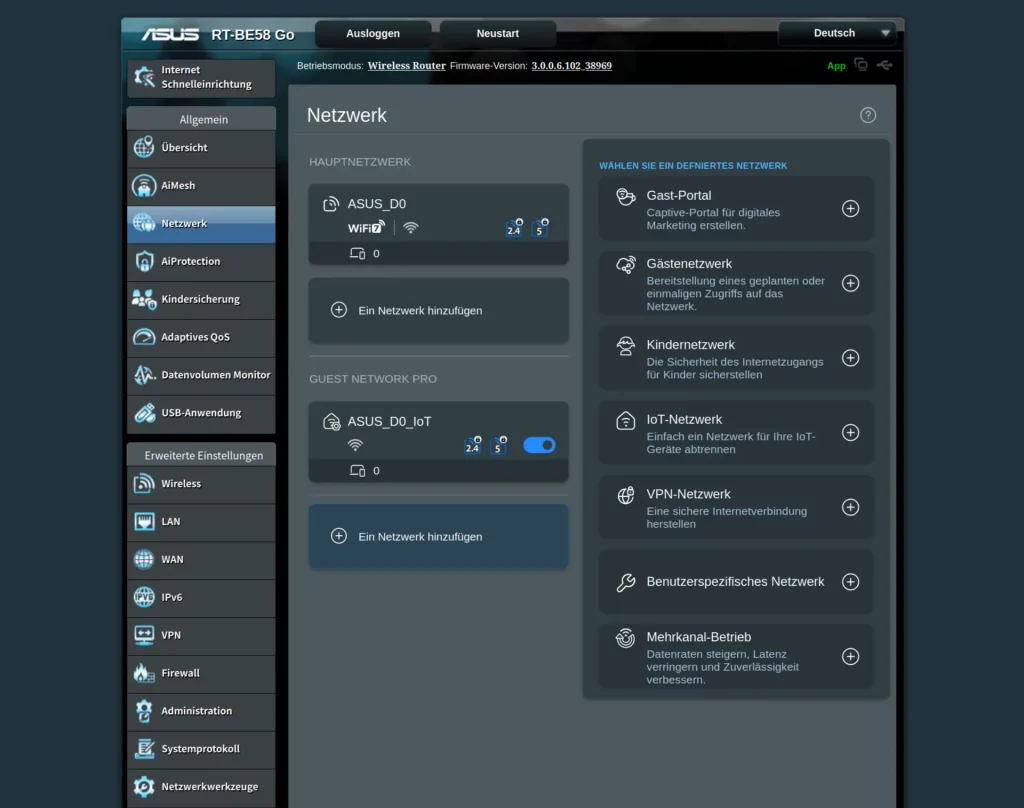Open the Deutsch language dropdown

pos(837,33)
